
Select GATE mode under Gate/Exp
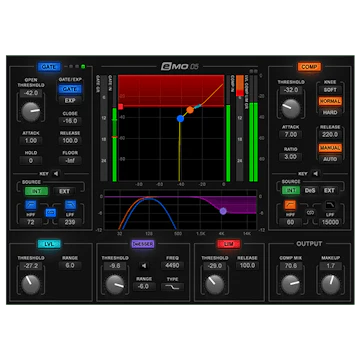pos(70,89)
